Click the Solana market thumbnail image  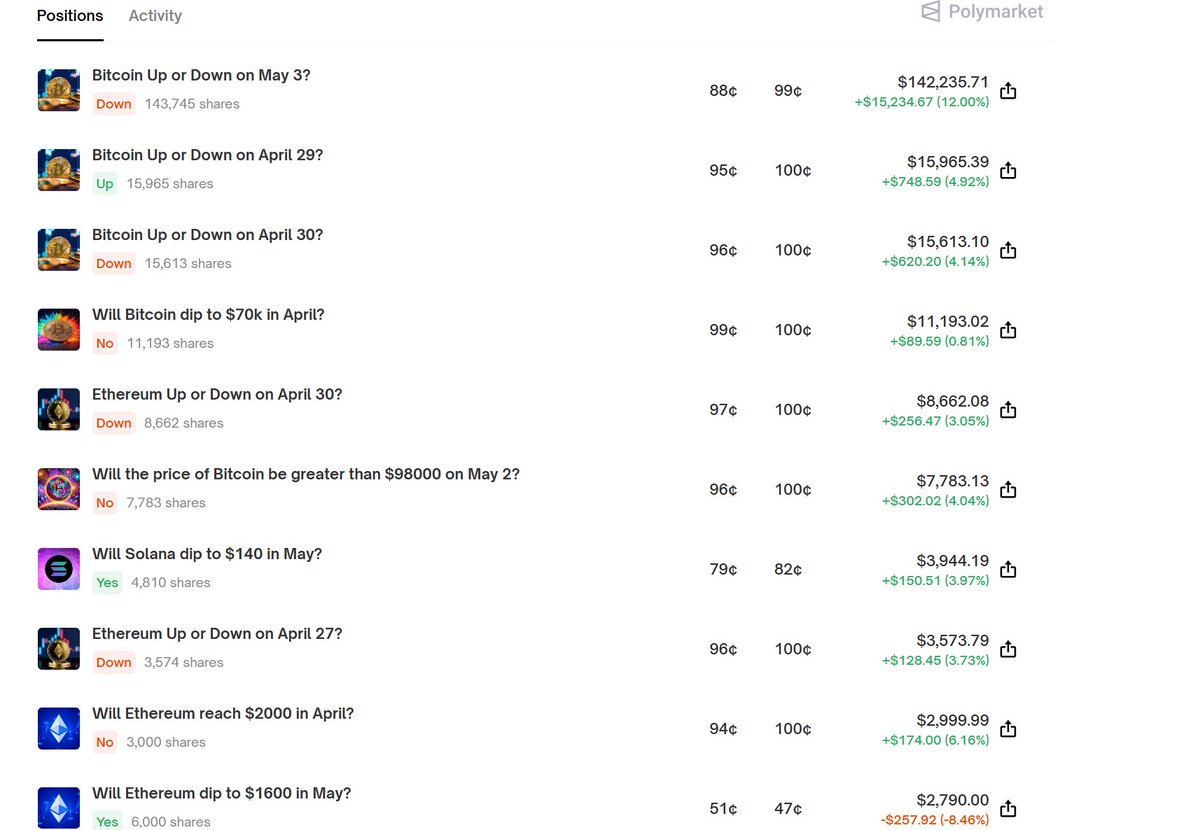[58, 569]
